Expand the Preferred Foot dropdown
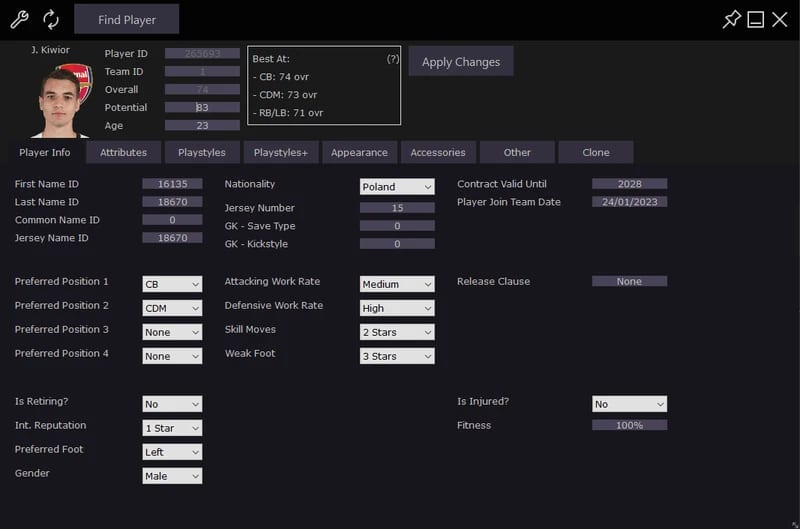Screen dimensions: 800x529 click(x=172, y=452)
